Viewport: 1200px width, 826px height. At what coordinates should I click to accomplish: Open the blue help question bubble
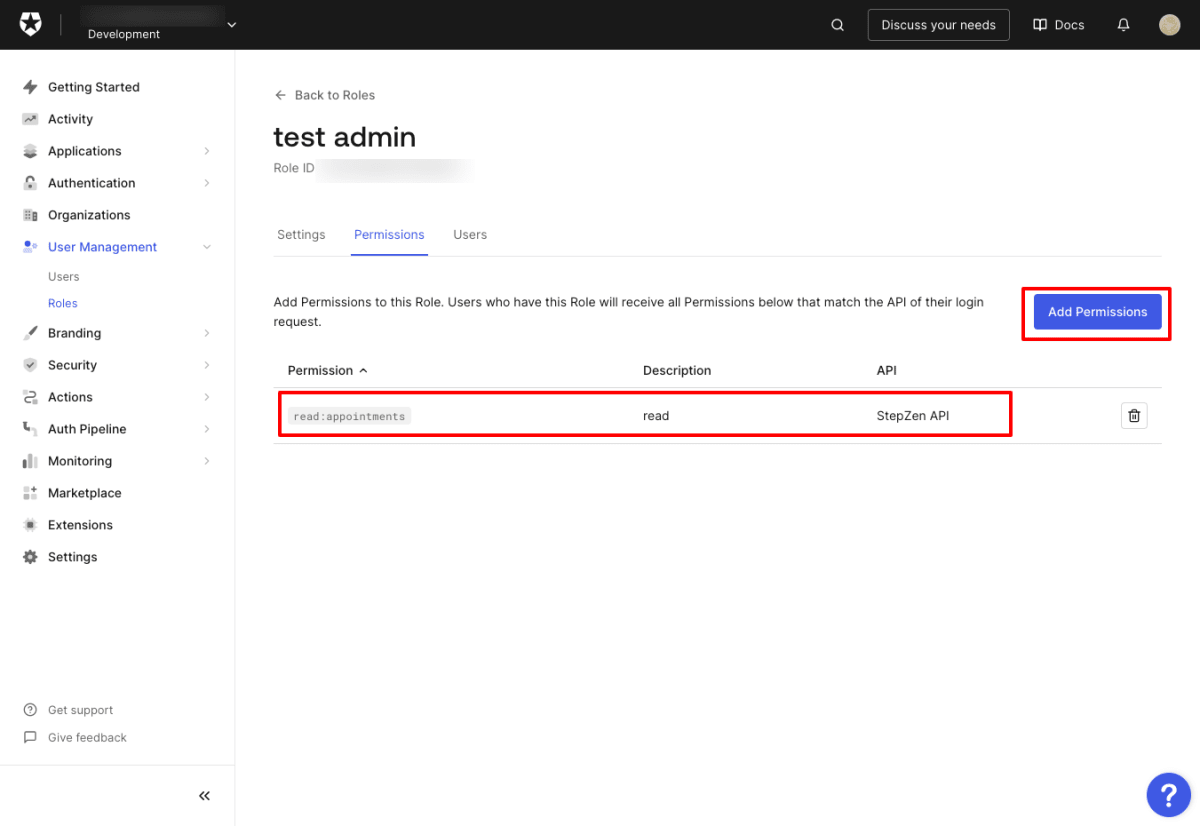pos(1168,795)
